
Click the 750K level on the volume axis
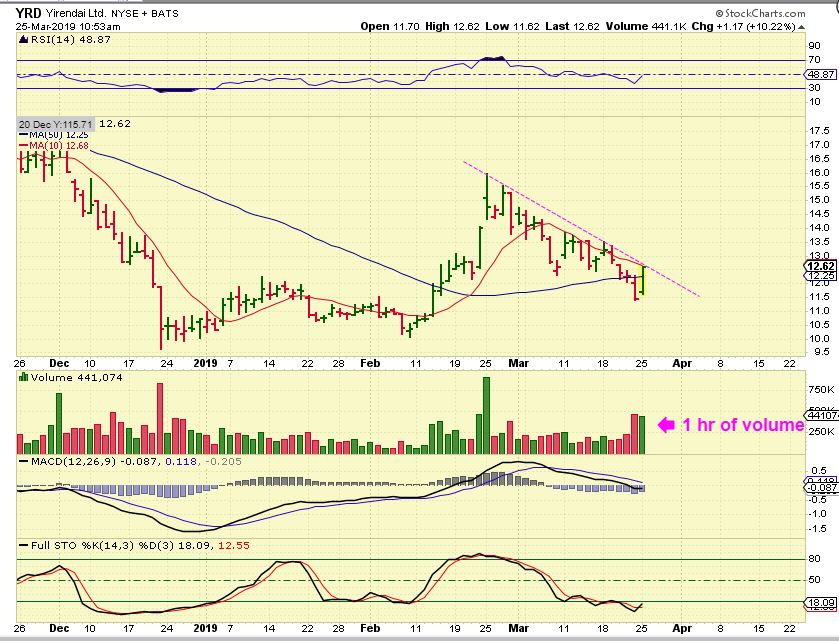[x=821, y=389]
